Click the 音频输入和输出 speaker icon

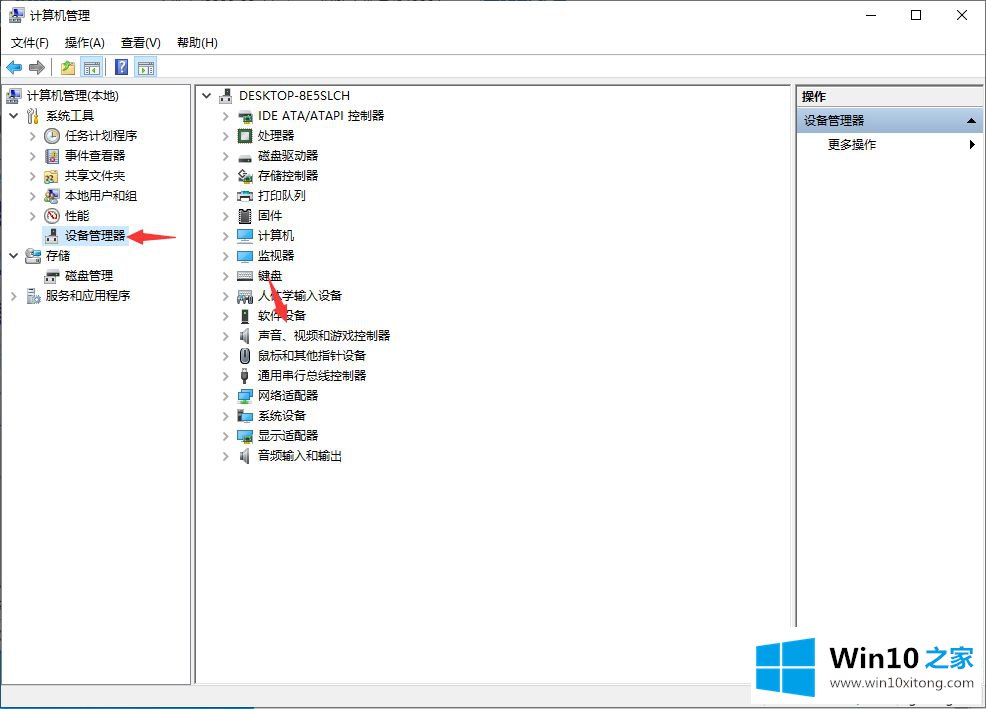tap(245, 456)
